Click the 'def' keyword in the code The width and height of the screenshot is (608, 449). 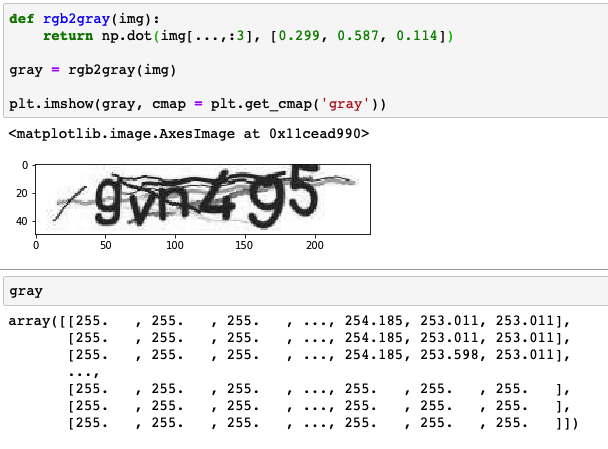point(21,19)
